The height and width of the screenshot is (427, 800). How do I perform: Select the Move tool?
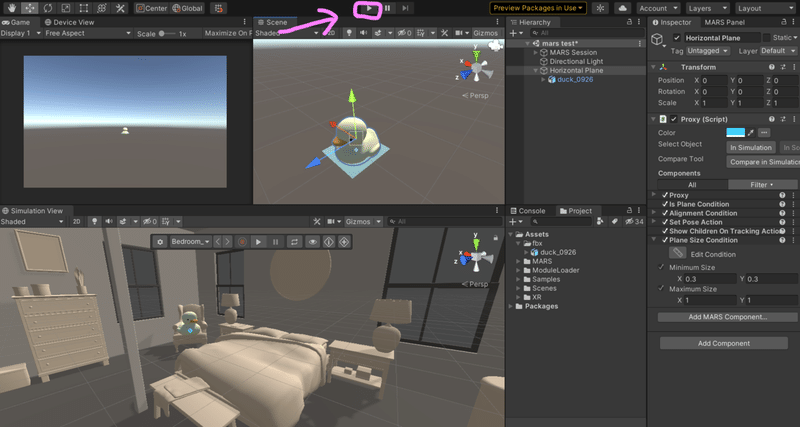pos(30,8)
